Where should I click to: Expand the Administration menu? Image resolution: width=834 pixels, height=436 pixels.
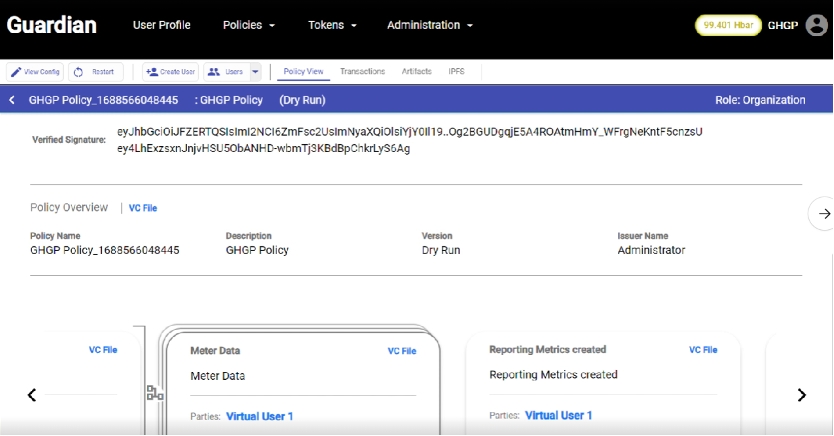pos(430,25)
